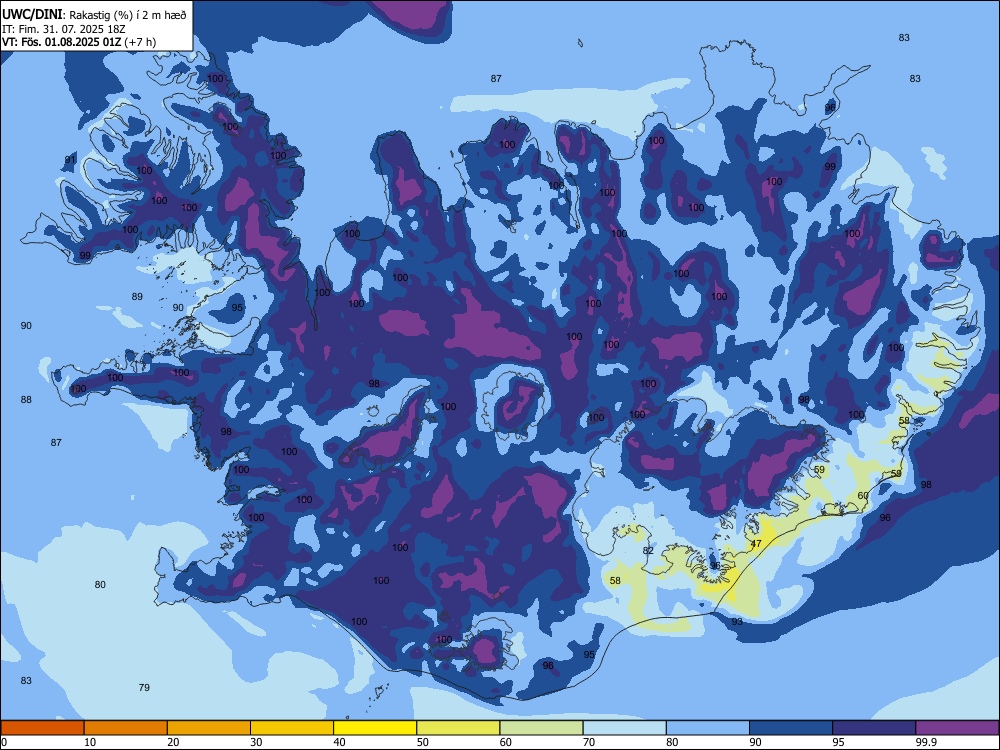Pick the pale blue 70–80 legend swatch
1000x750 pixels.
[x=625, y=728]
